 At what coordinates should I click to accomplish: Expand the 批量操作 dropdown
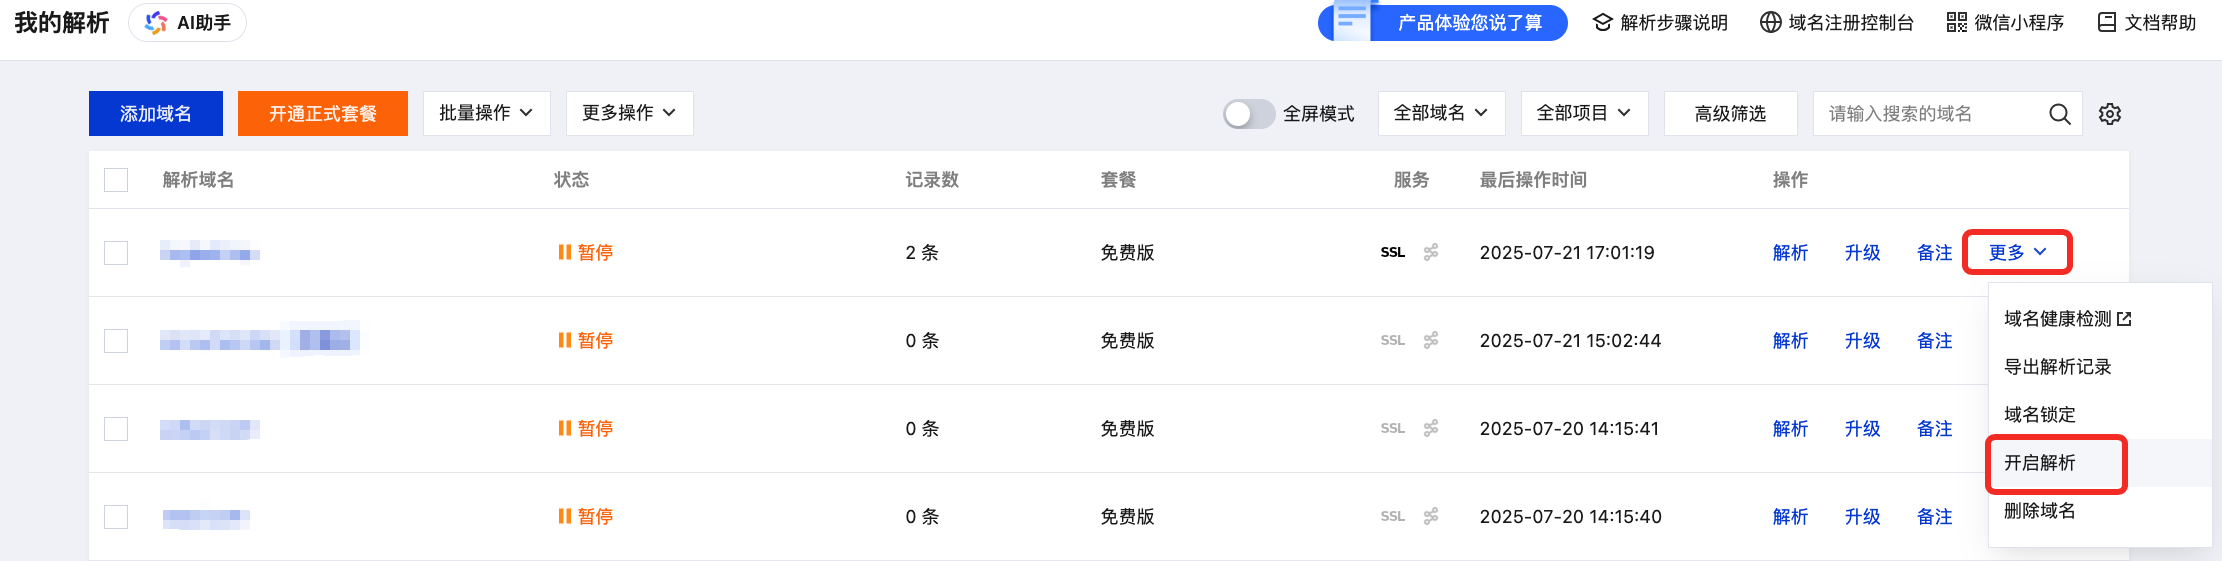tap(486, 114)
